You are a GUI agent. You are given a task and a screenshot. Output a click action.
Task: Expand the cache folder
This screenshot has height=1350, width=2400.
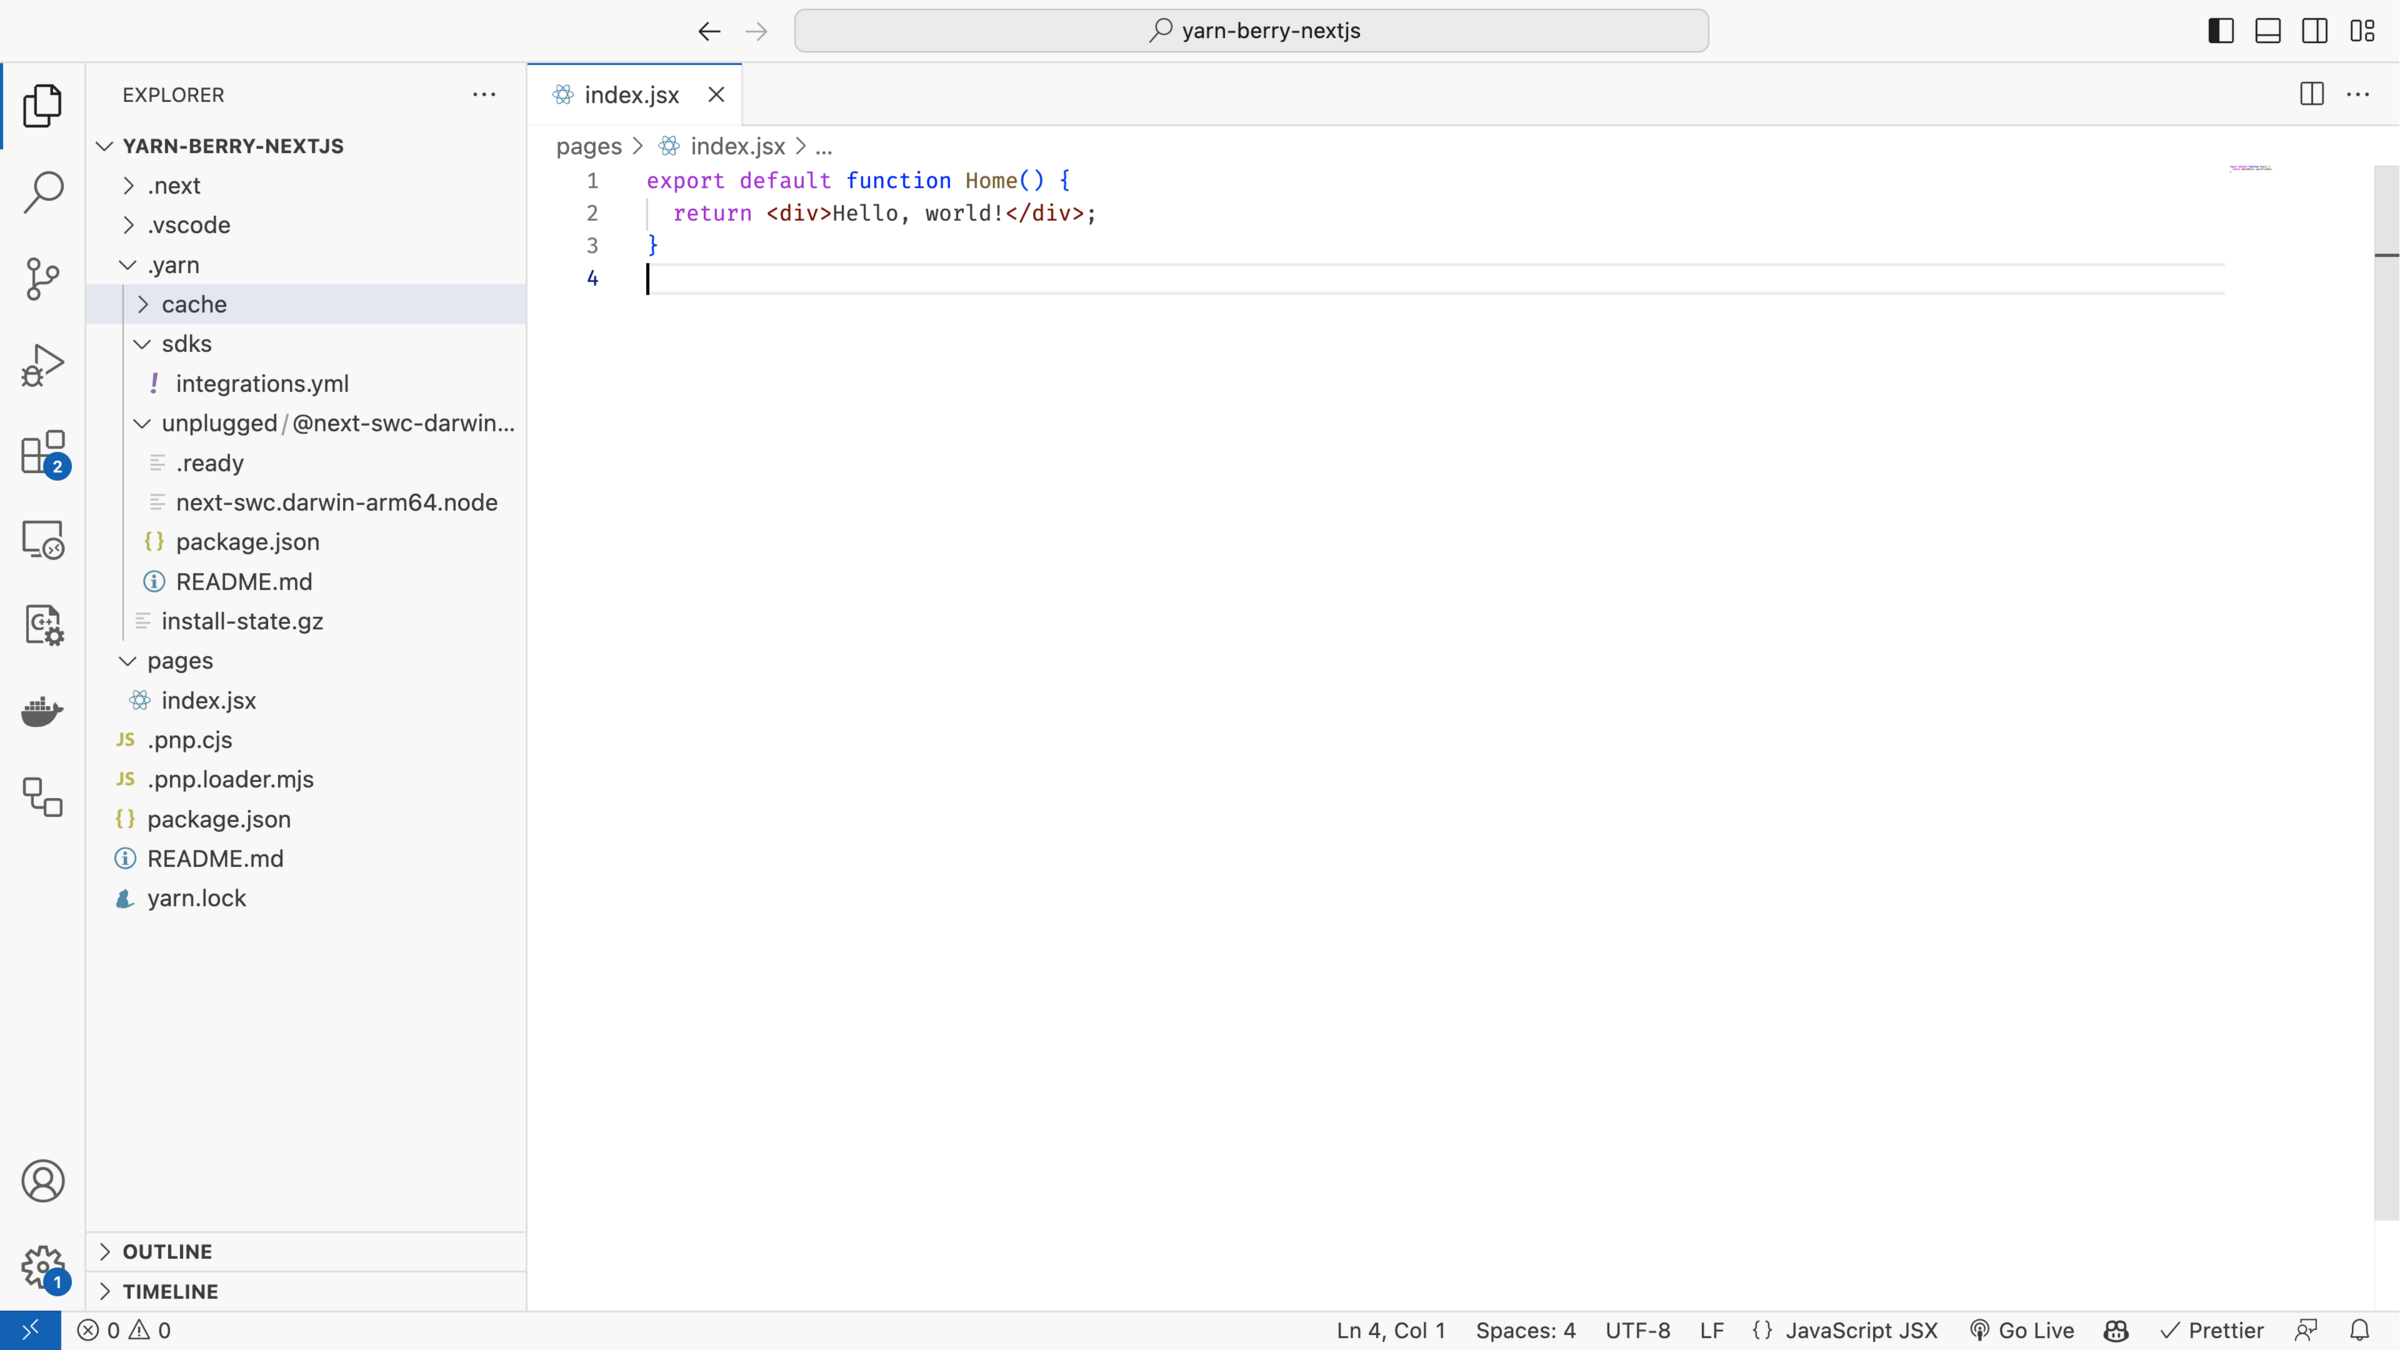pos(194,304)
